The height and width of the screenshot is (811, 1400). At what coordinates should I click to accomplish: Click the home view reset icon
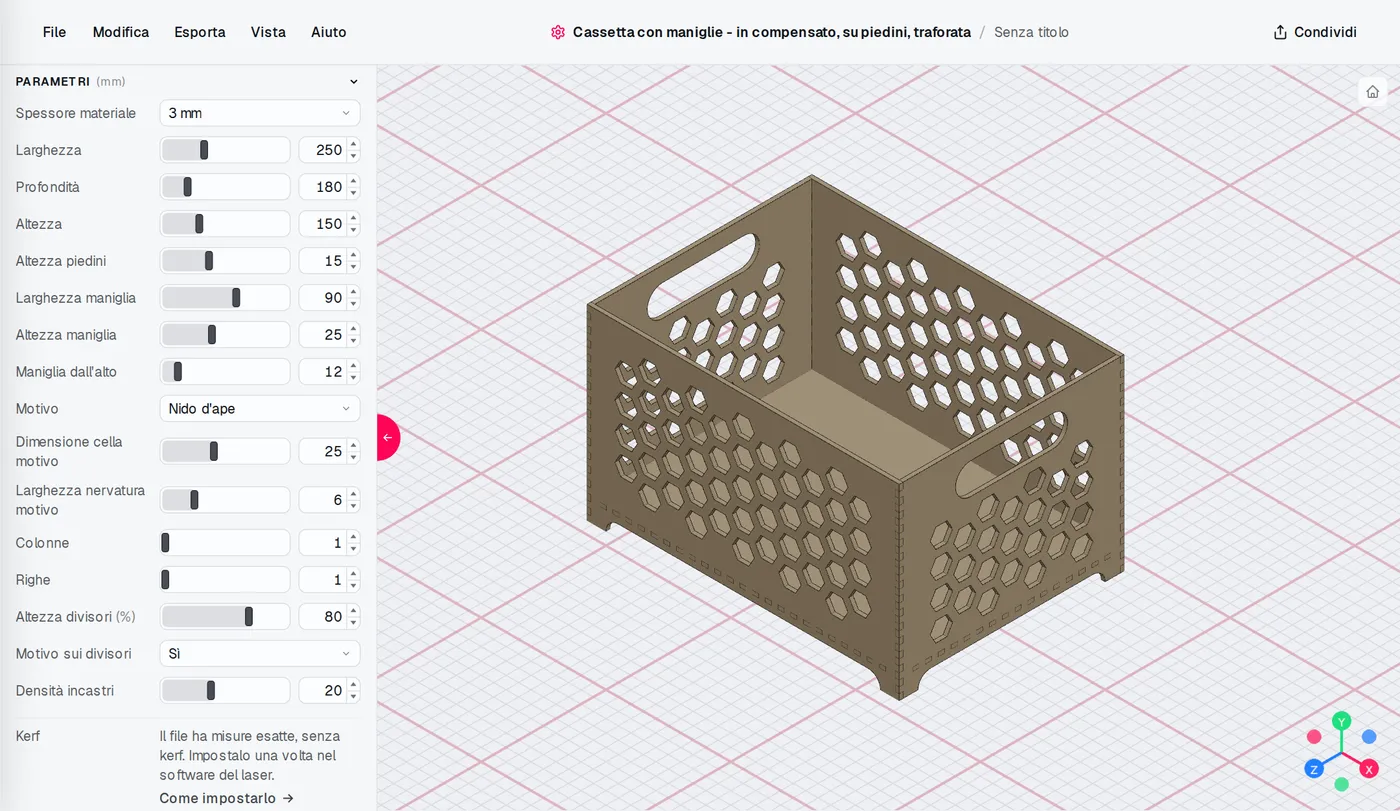[x=1372, y=91]
